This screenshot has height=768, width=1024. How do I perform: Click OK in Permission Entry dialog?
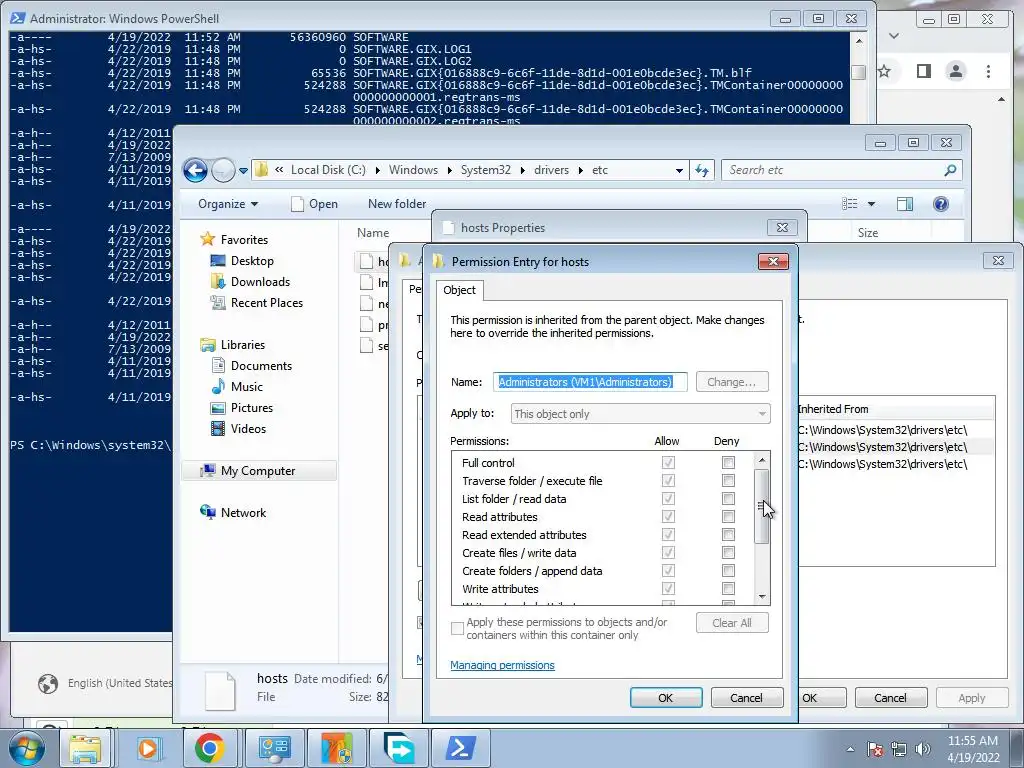(665, 697)
